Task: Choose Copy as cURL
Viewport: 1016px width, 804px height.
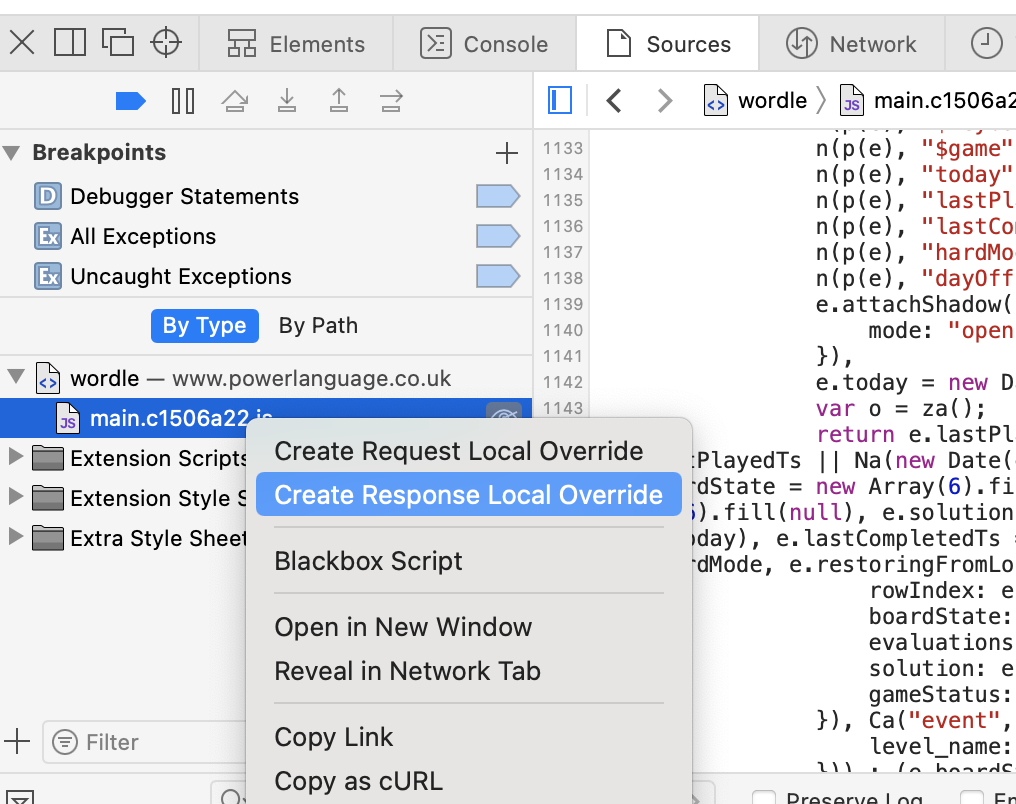Action: pyautogui.click(x=469, y=781)
